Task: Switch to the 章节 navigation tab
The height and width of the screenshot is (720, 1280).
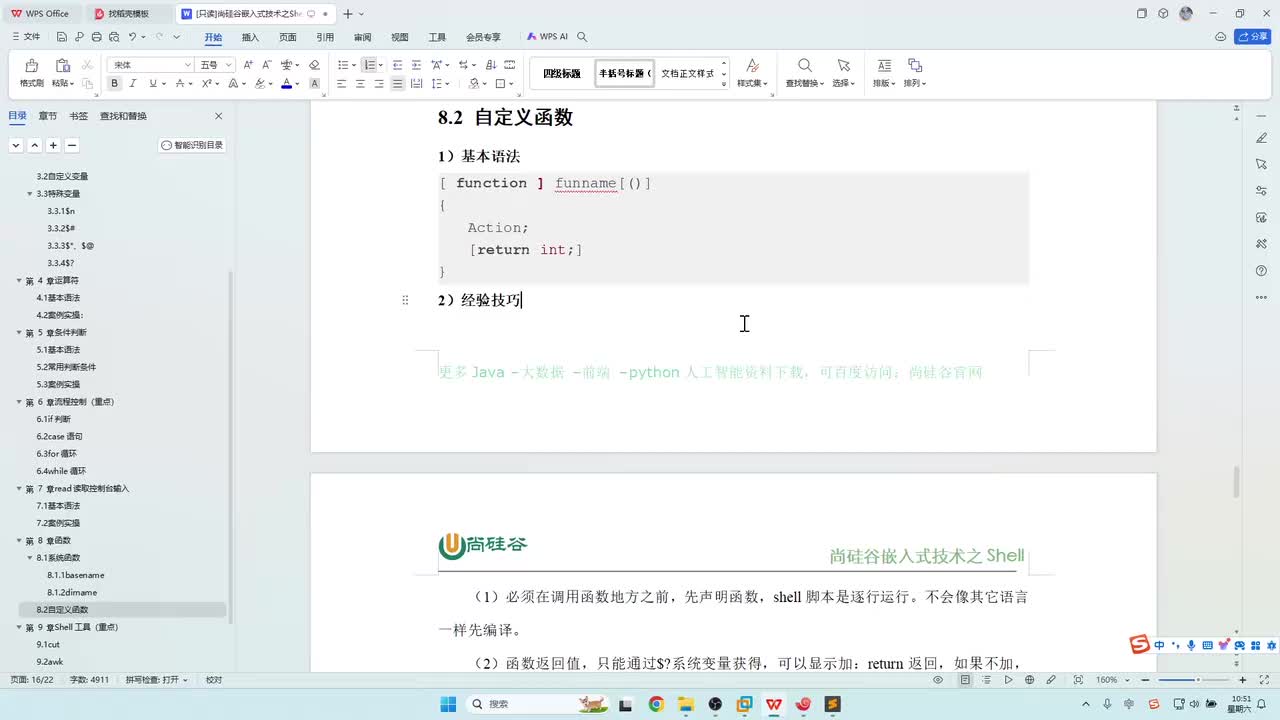Action: click(x=48, y=116)
